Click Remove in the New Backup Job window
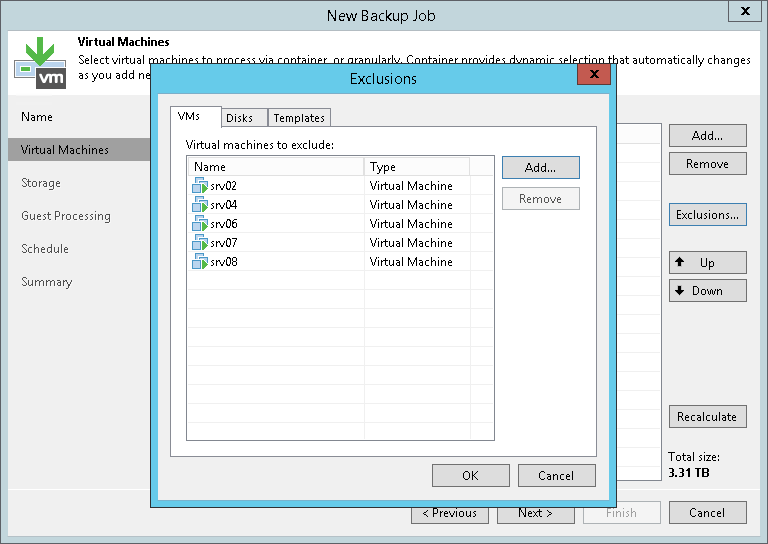Viewport: 768px width, 544px height. (x=708, y=164)
